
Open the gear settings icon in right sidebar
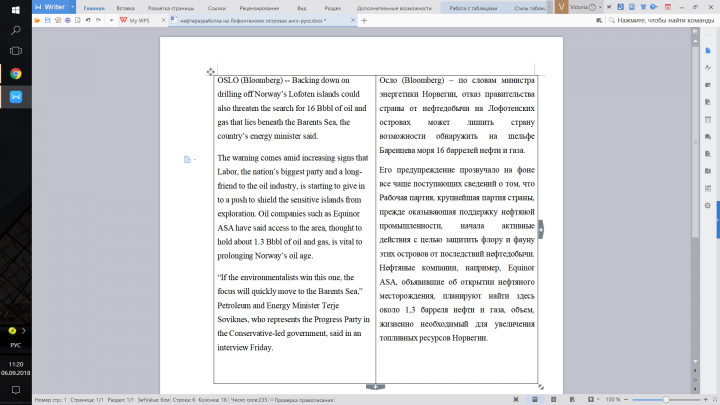(708, 206)
